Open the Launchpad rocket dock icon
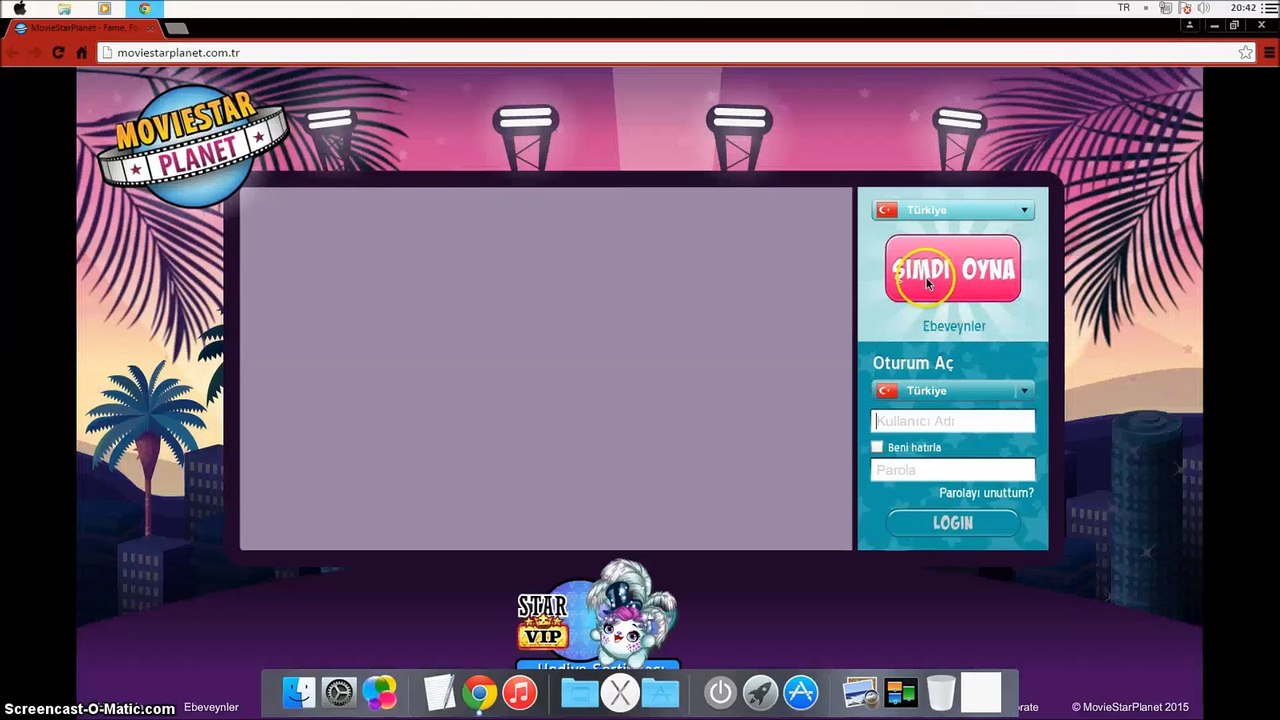Viewport: 1280px width, 720px height. coord(760,692)
